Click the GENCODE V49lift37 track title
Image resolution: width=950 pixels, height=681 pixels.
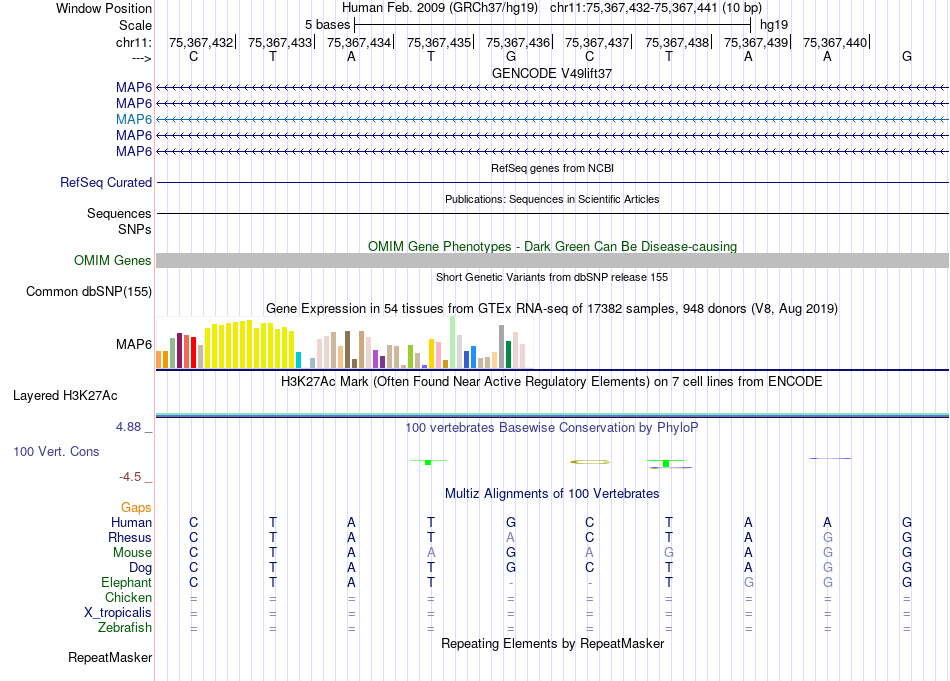tap(552, 73)
